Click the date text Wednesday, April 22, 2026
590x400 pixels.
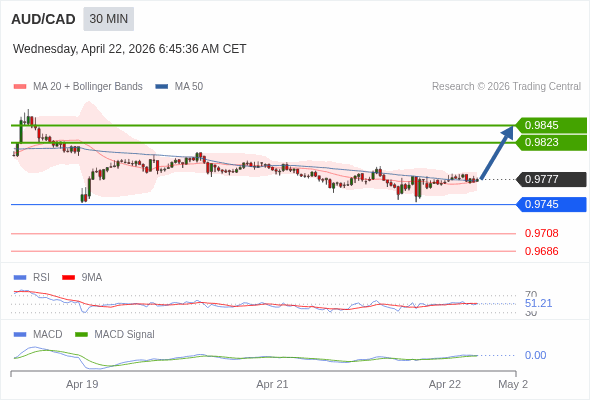pos(84,49)
